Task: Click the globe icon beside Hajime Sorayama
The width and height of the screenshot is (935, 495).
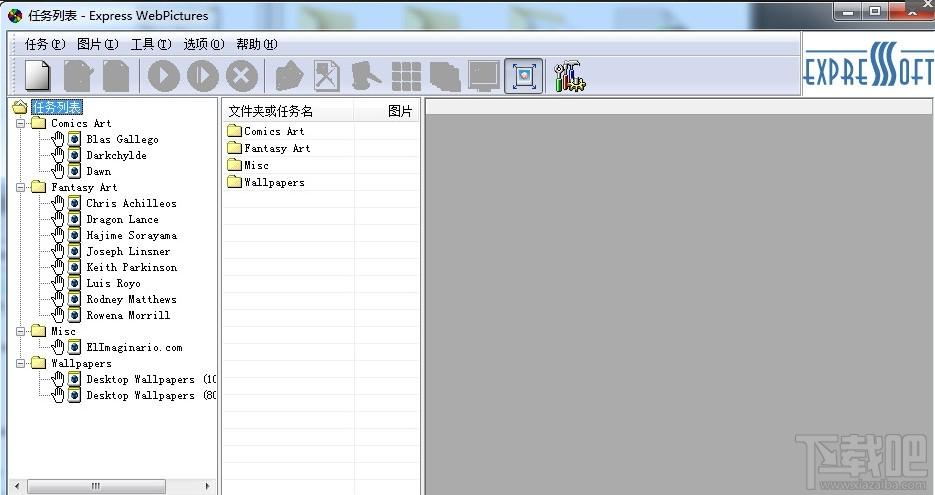Action: tap(74, 236)
